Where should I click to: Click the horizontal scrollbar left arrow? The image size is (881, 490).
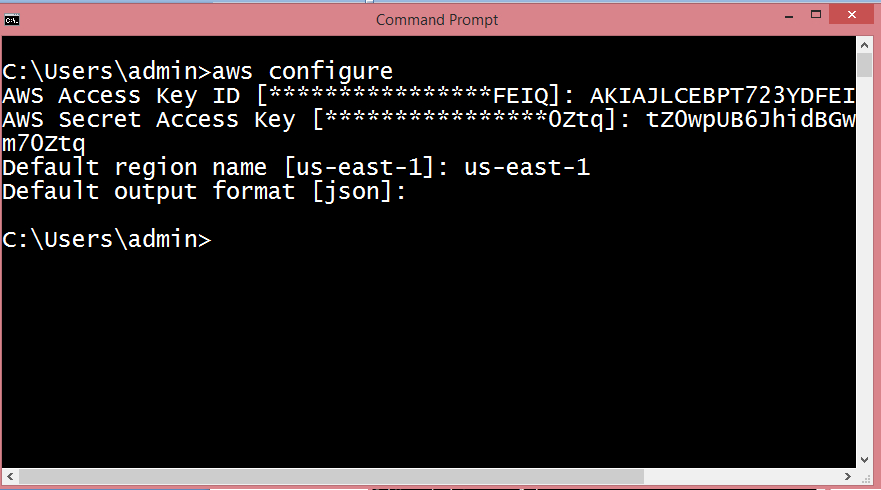tap(10, 477)
